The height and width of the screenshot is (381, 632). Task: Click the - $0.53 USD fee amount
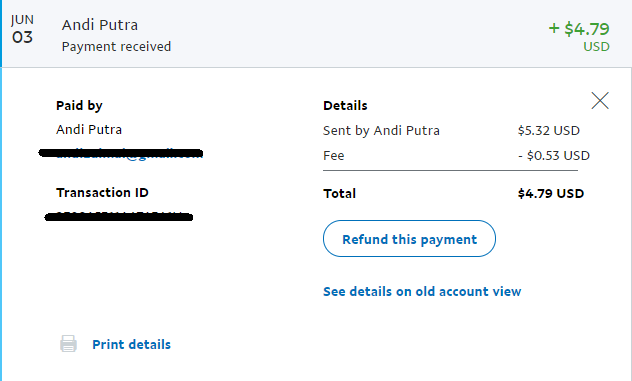pos(554,155)
